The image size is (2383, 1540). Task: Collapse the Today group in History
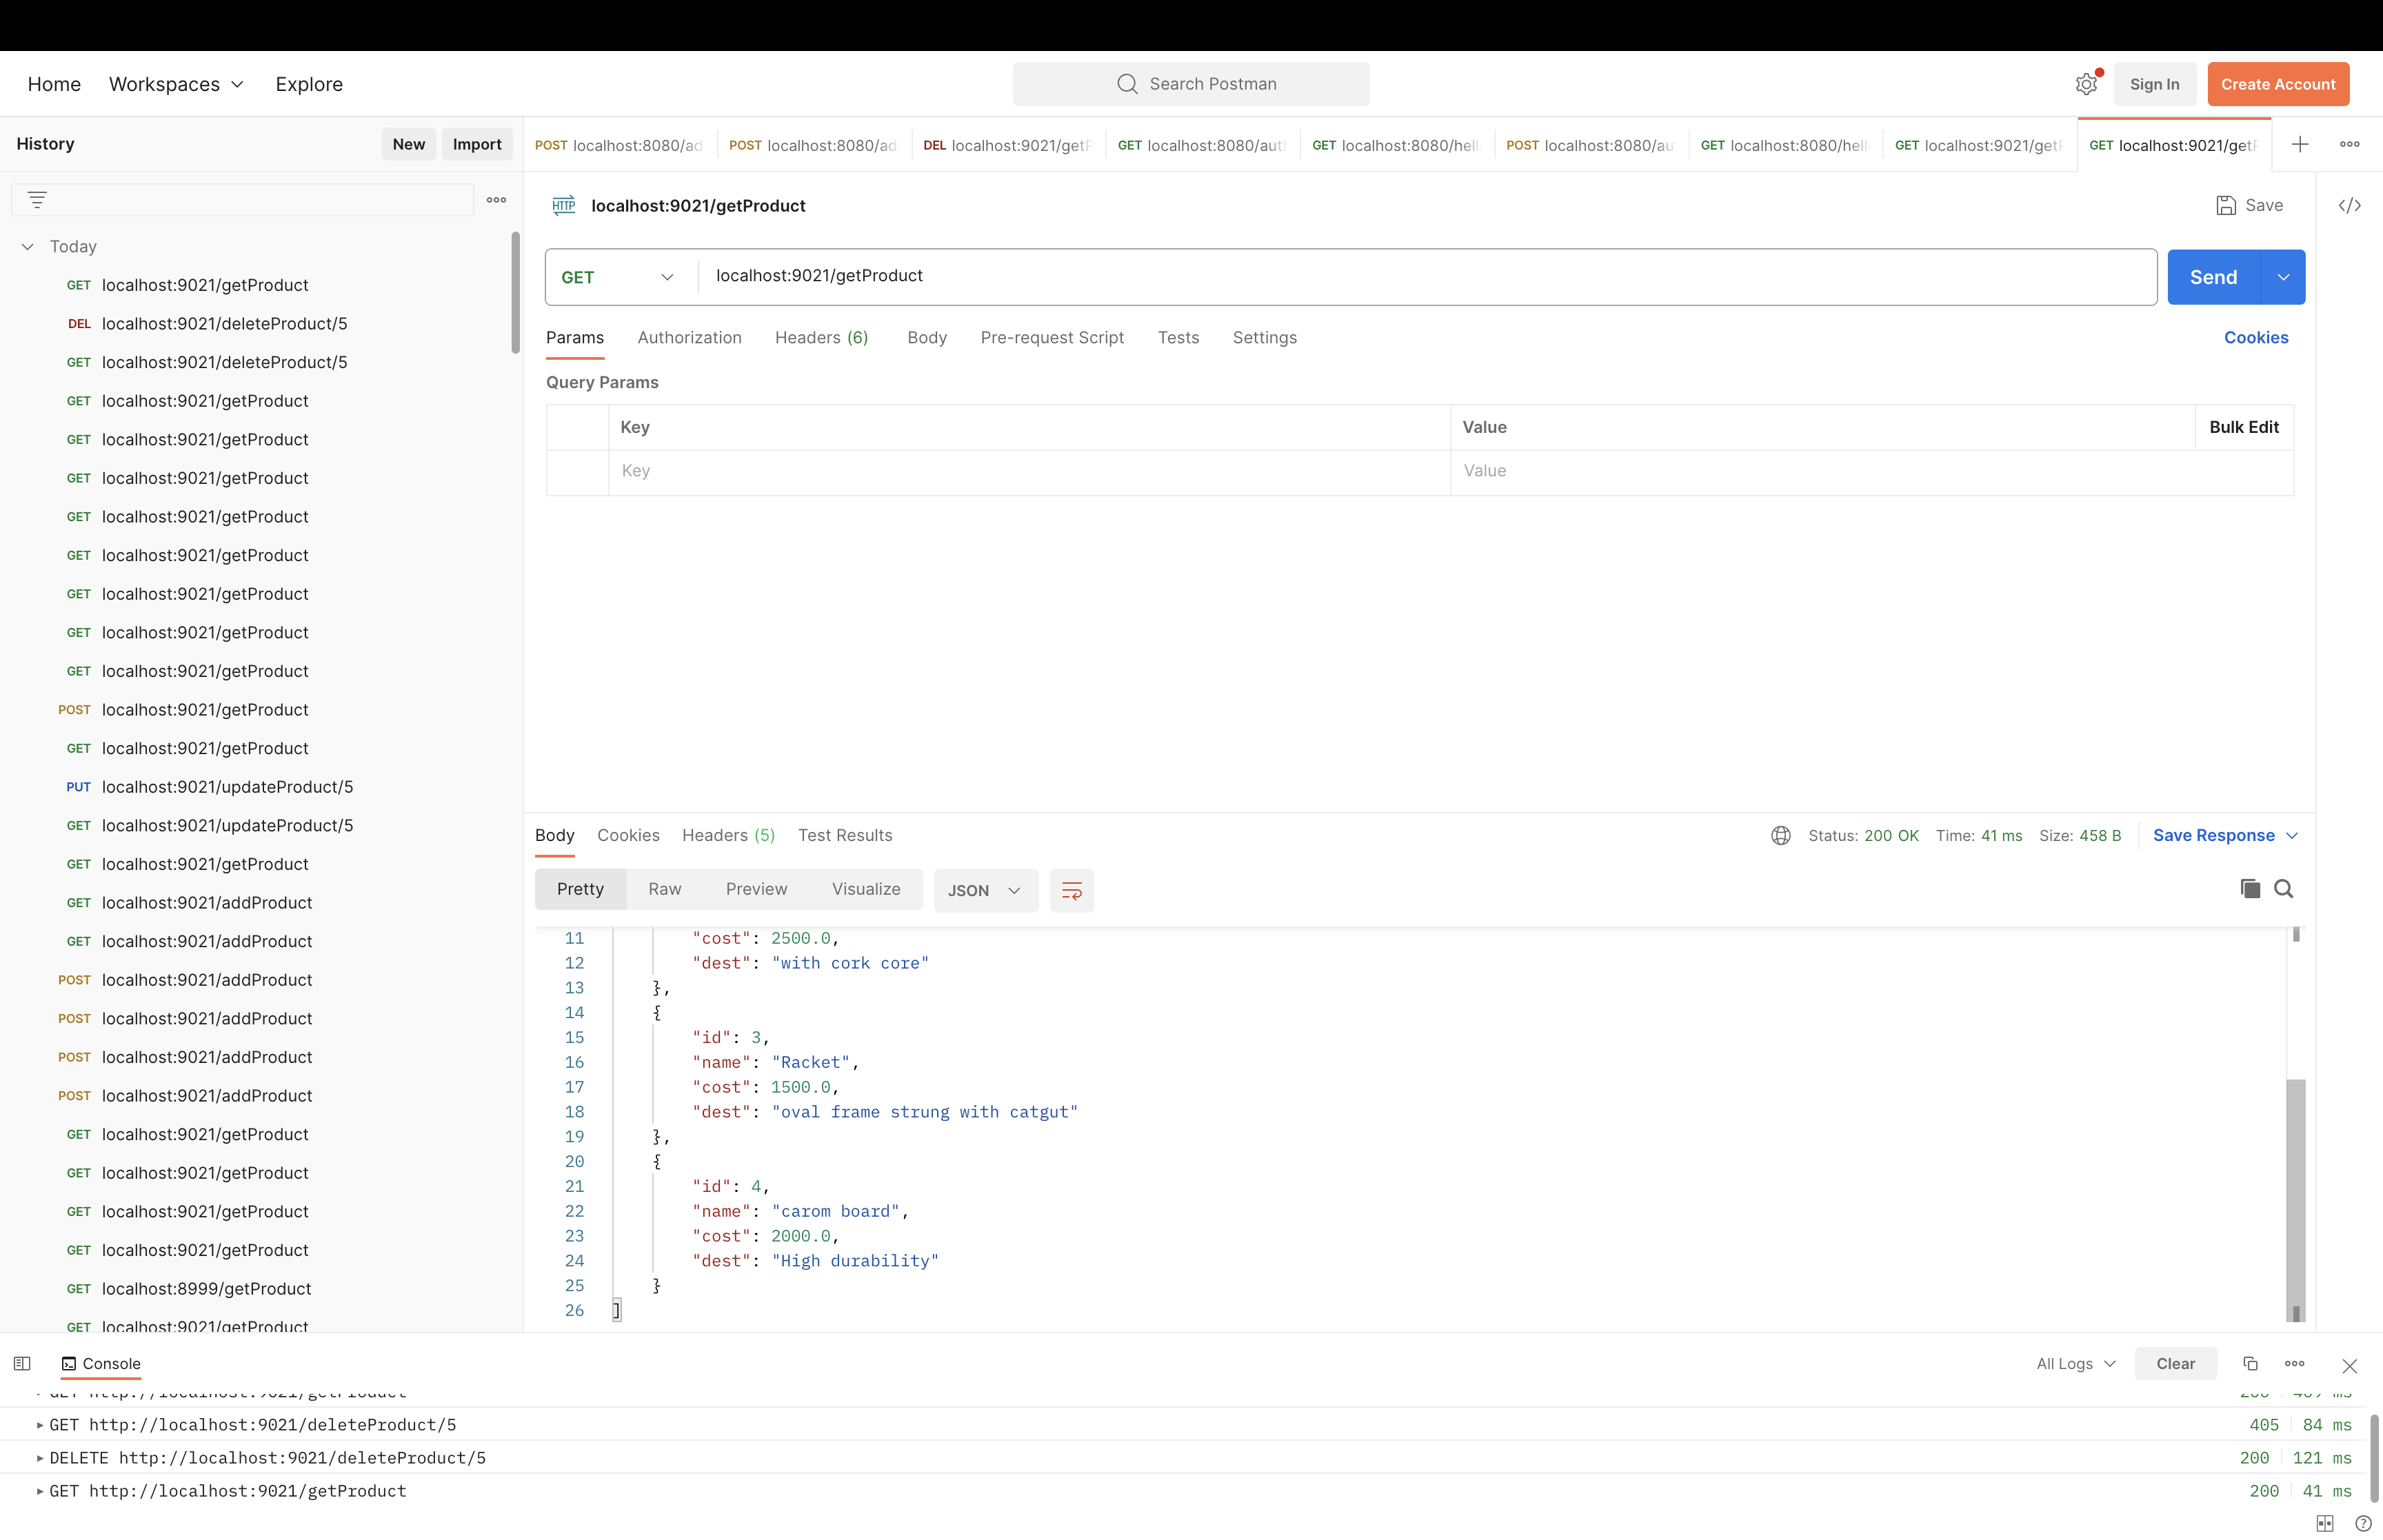tap(26, 246)
